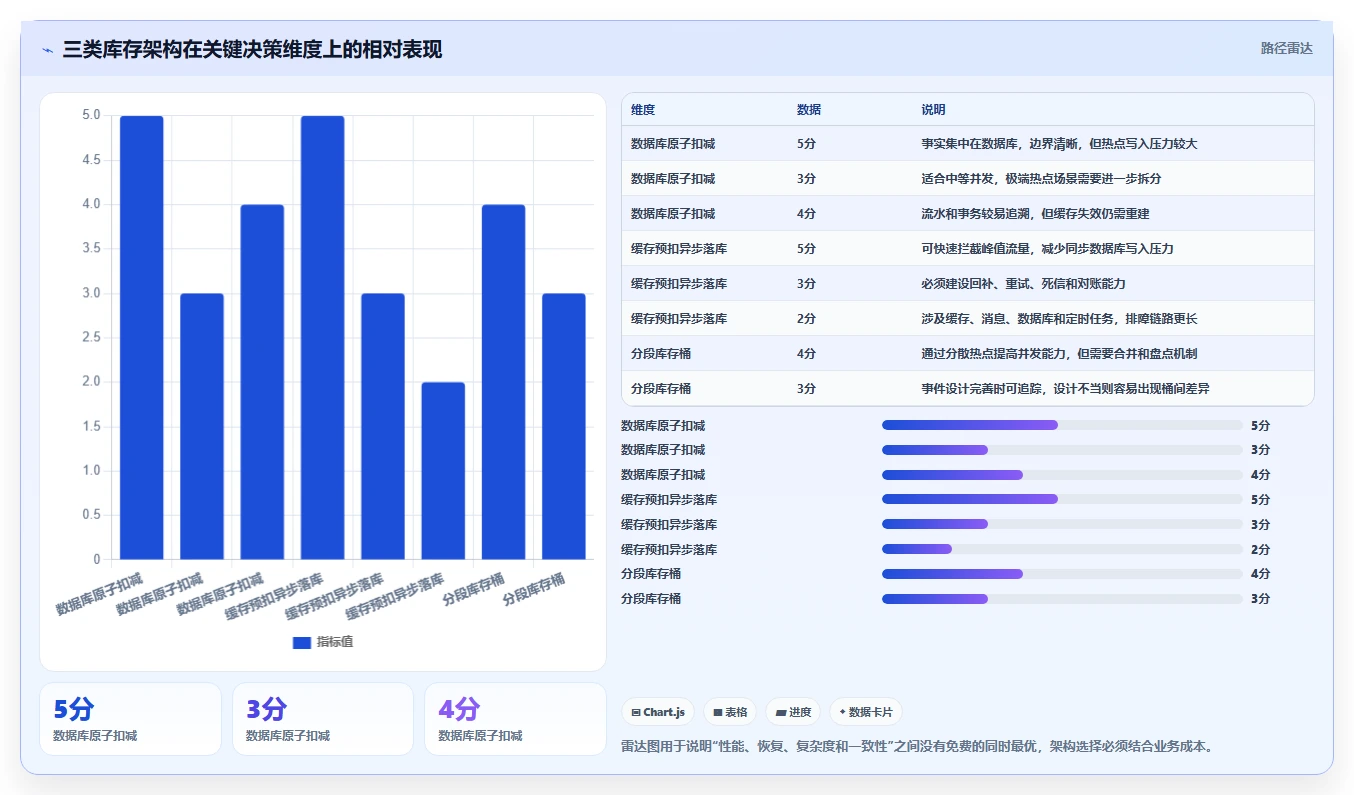Open the purple 4分 数据库原子扣减 data card
The image size is (1354, 795).
[x=515, y=719]
